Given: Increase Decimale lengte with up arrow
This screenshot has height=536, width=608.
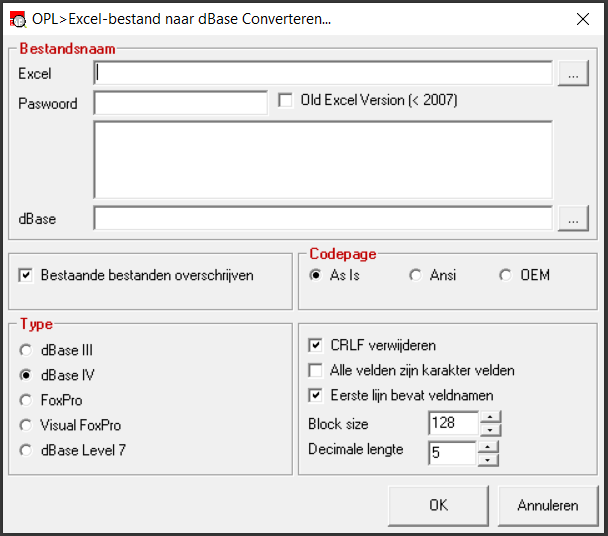Looking at the screenshot, I should tap(488, 447).
